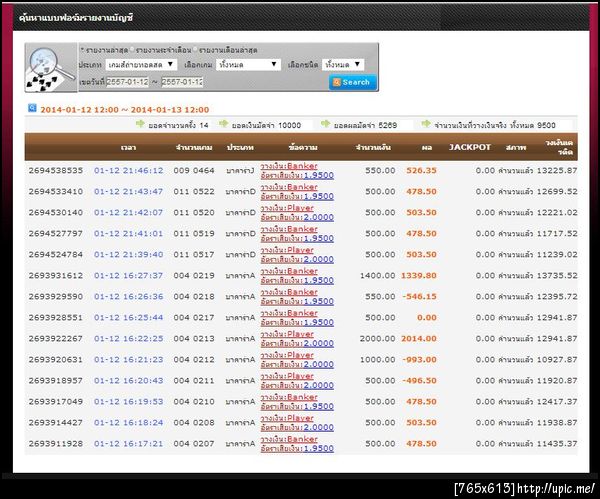The height and width of the screenshot is (499, 600).
Task: Click the end date field after the tilde
Action: (x=182, y=82)
